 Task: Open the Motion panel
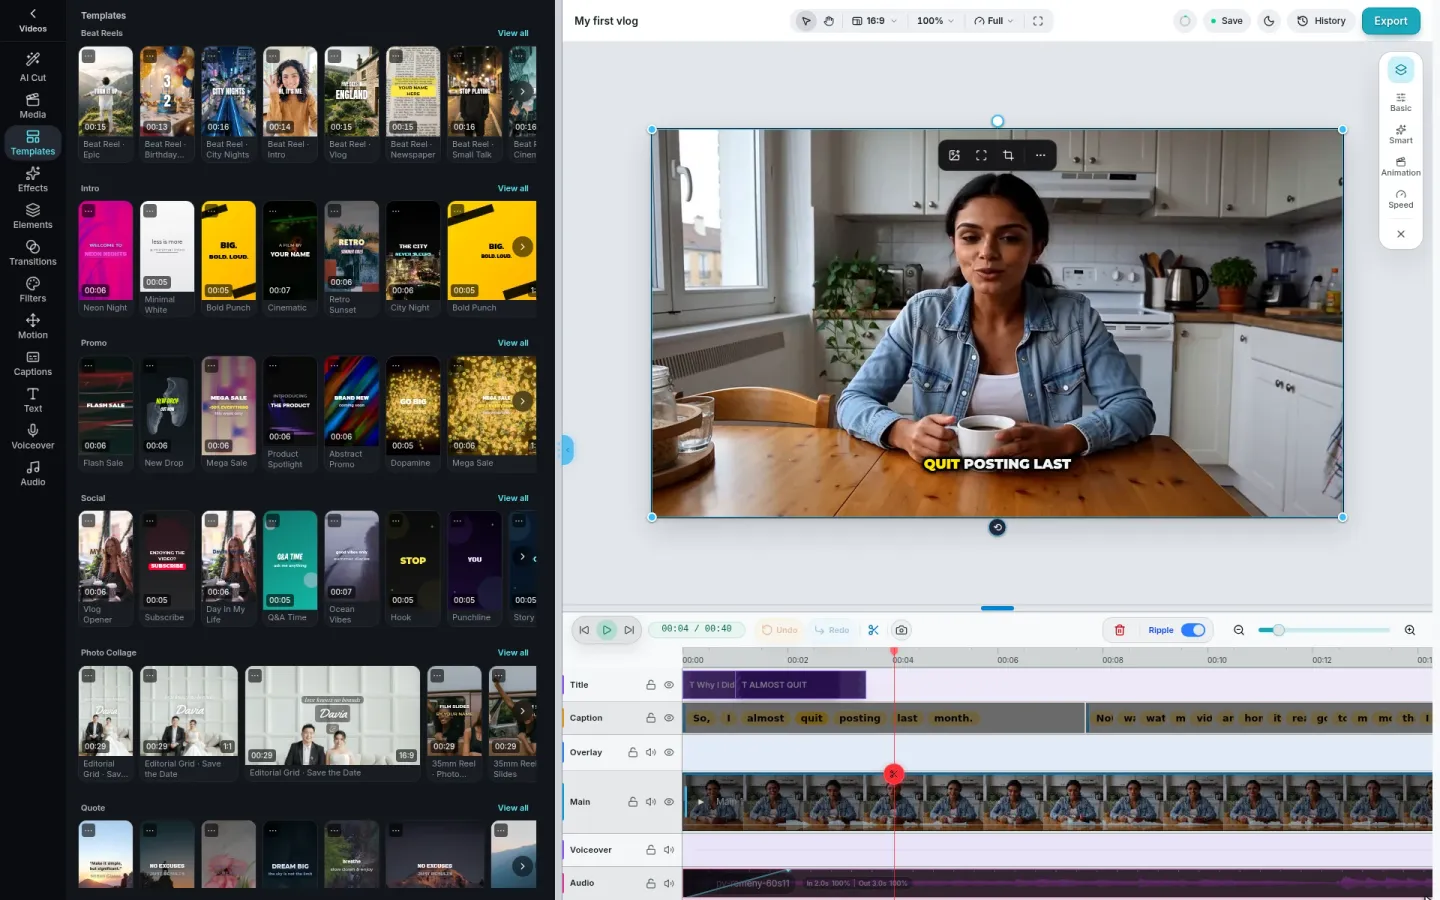pos(33,326)
